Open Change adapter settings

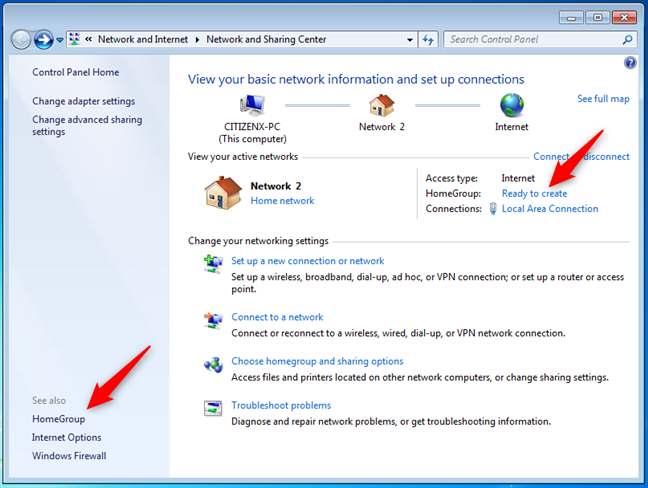83,101
